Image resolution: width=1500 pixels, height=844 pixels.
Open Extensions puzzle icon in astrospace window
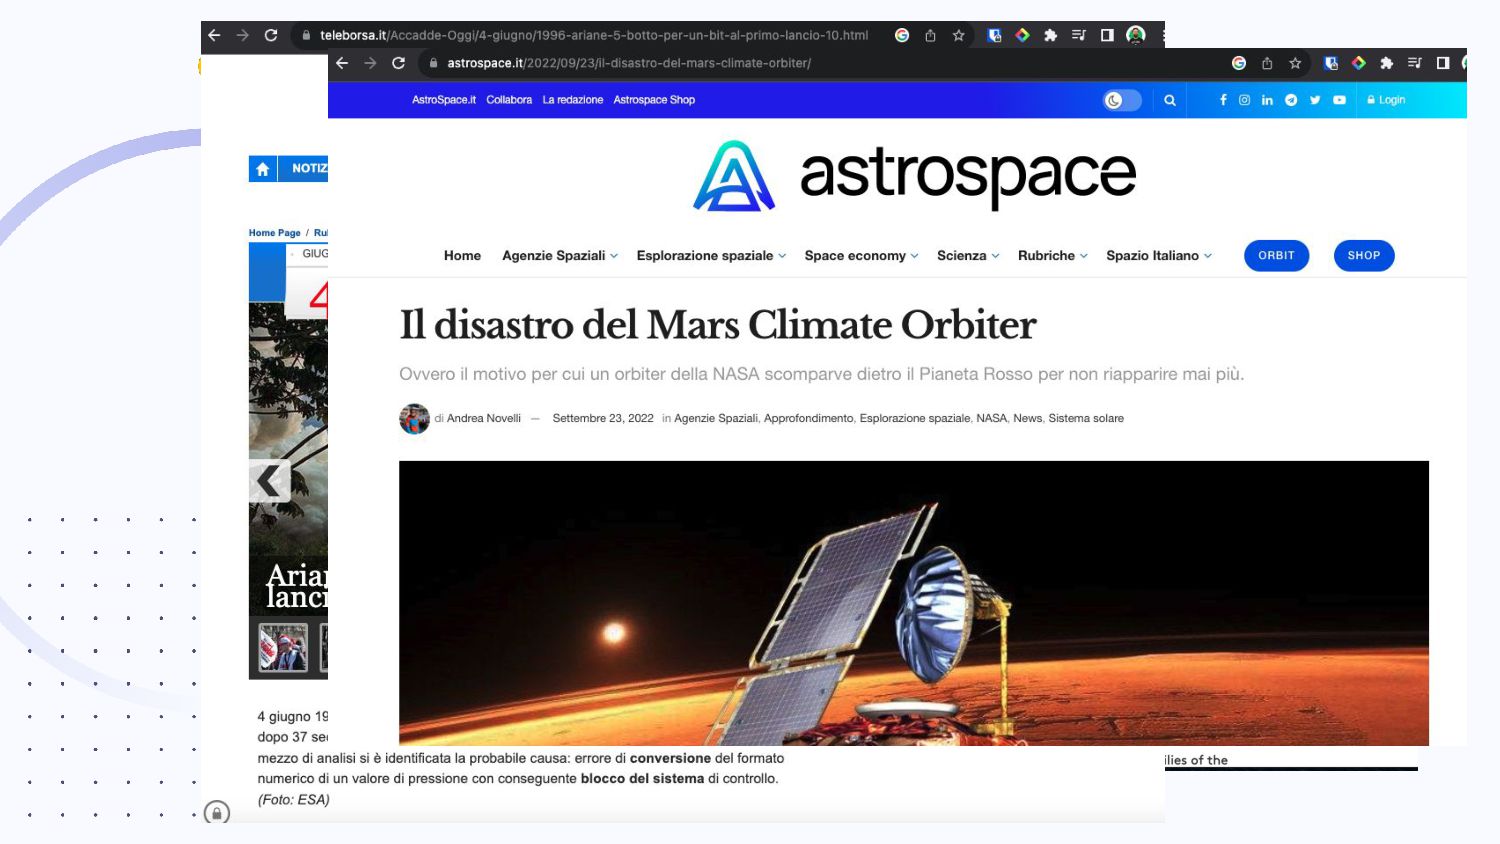point(1386,63)
